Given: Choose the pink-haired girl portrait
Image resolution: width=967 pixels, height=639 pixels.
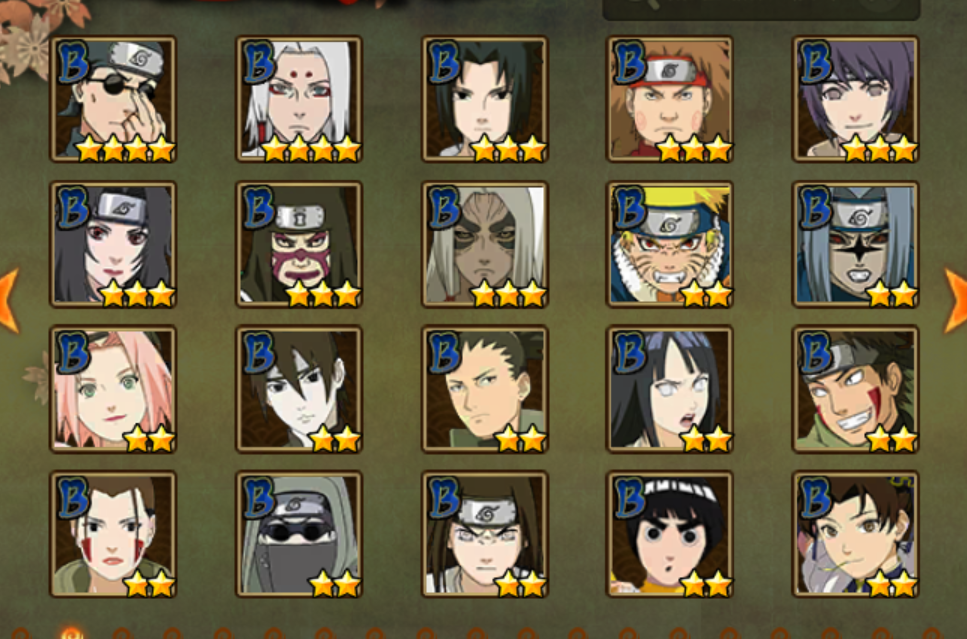Looking at the screenshot, I should coord(113,389).
